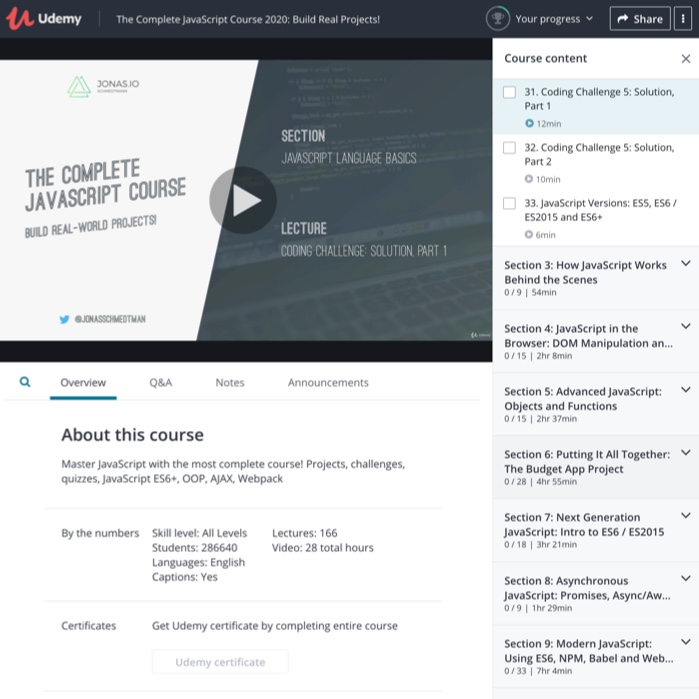The image size is (699, 699).
Task: Switch to the Q&A tab
Action: [160, 382]
